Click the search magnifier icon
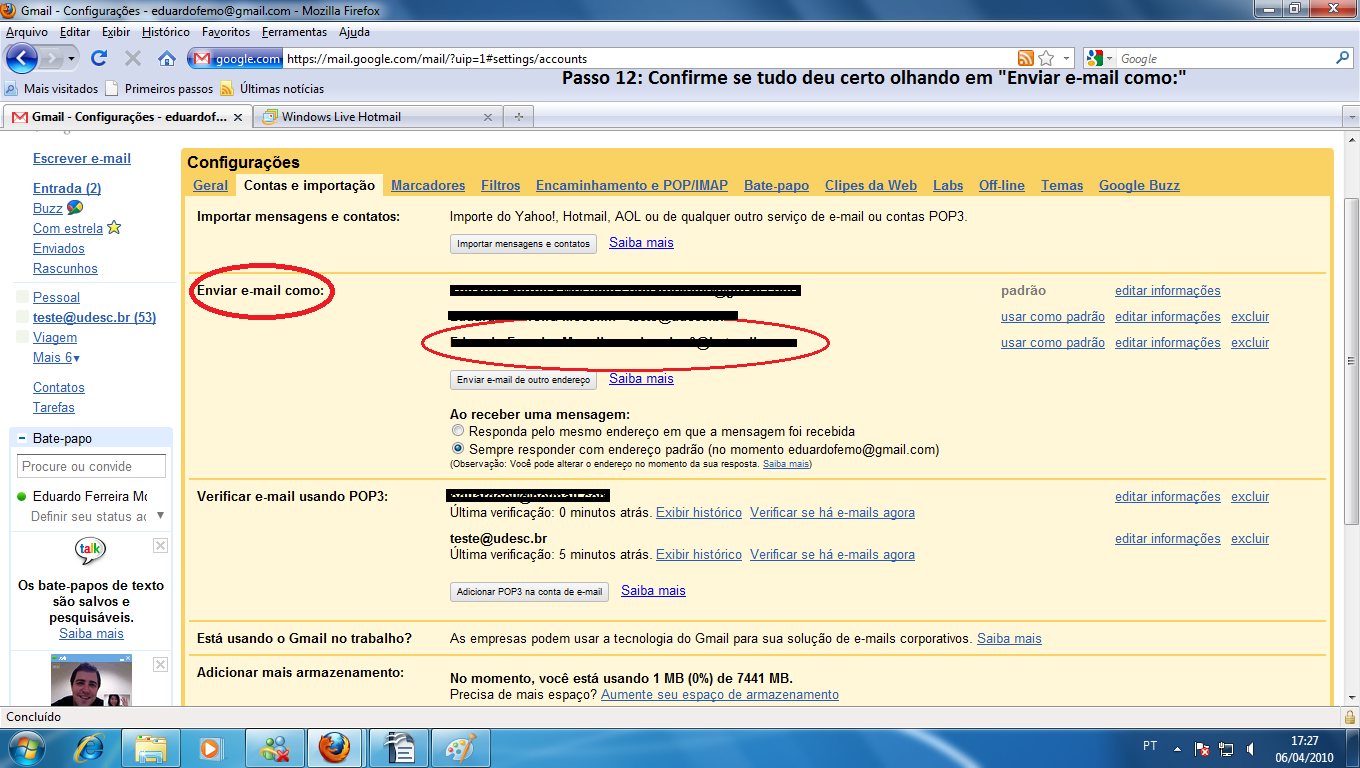 [1342, 58]
